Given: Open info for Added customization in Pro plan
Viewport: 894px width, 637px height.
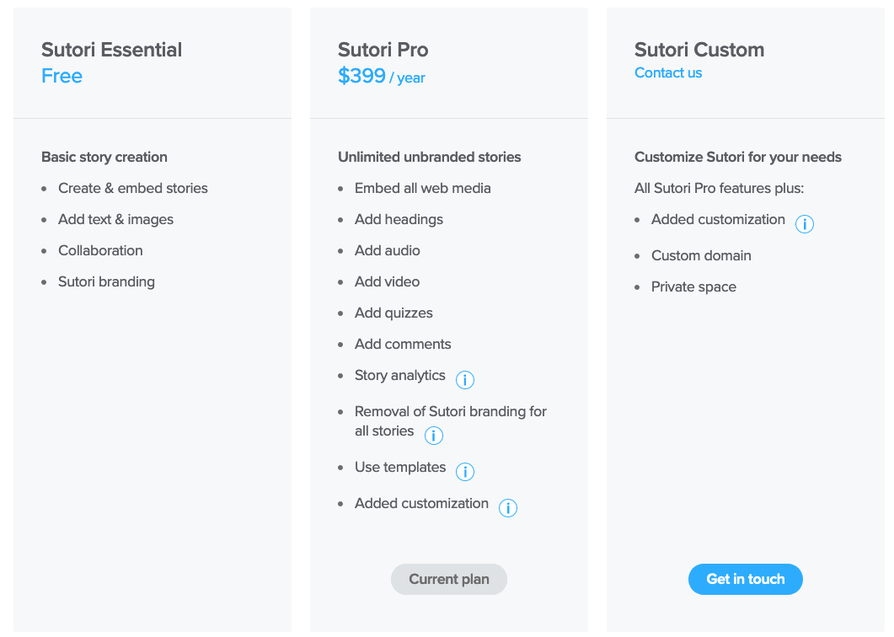Looking at the screenshot, I should [x=507, y=508].
